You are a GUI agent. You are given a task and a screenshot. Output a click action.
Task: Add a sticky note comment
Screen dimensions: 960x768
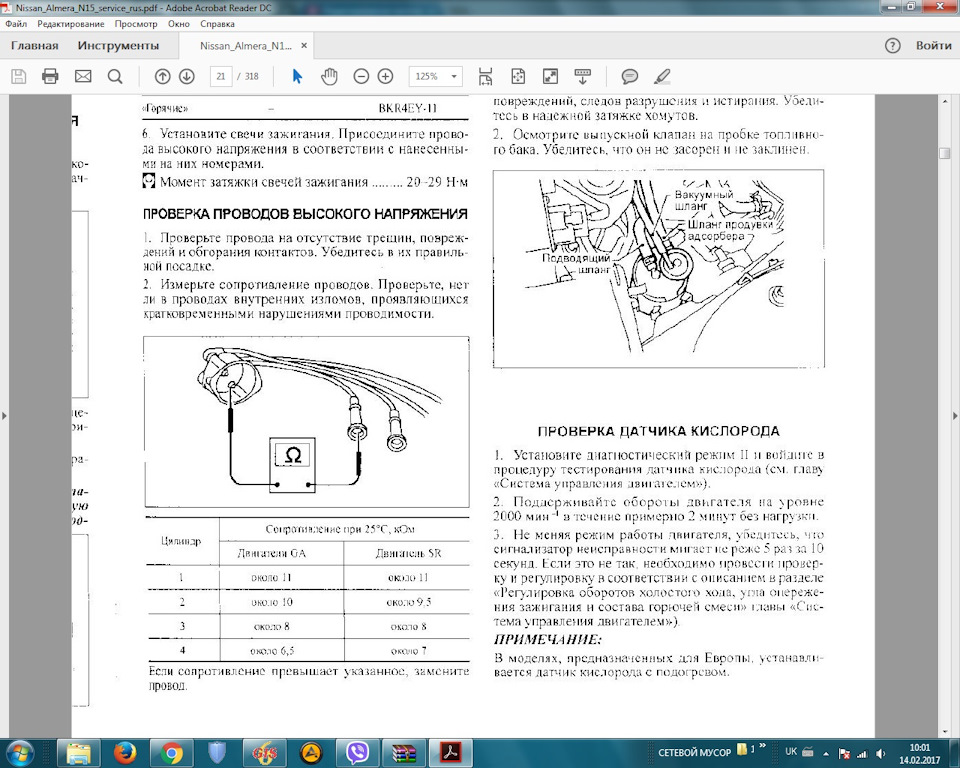(x=629, y=77)
